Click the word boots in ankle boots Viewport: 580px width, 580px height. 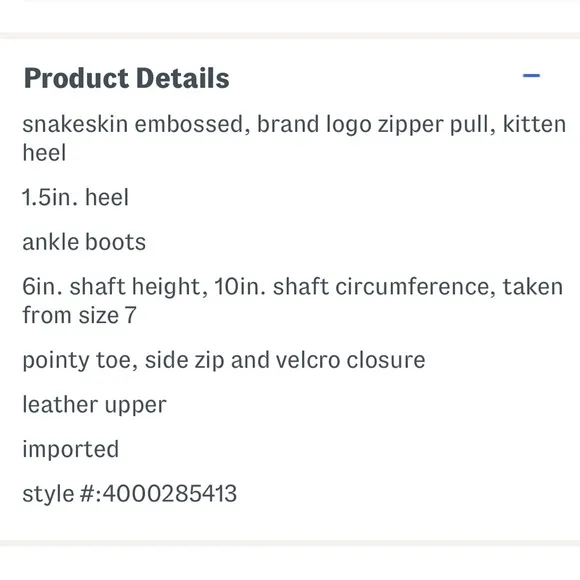pyautogui.click(x=115, y=242)
